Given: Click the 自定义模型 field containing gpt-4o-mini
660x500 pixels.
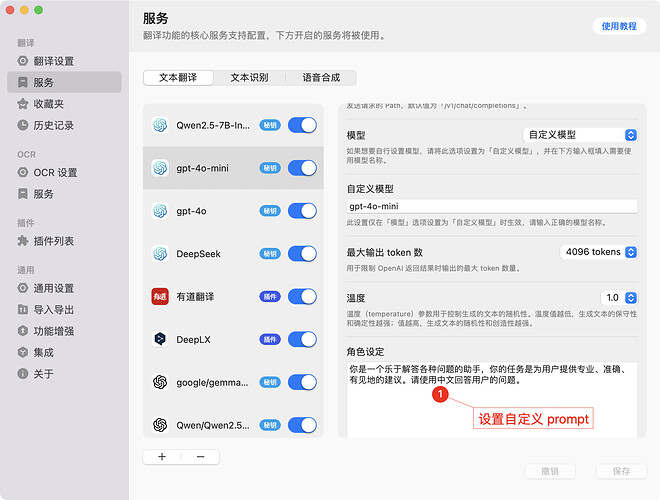Looking at the screenshot, I should pyautogui.click(x=492, y=206).
